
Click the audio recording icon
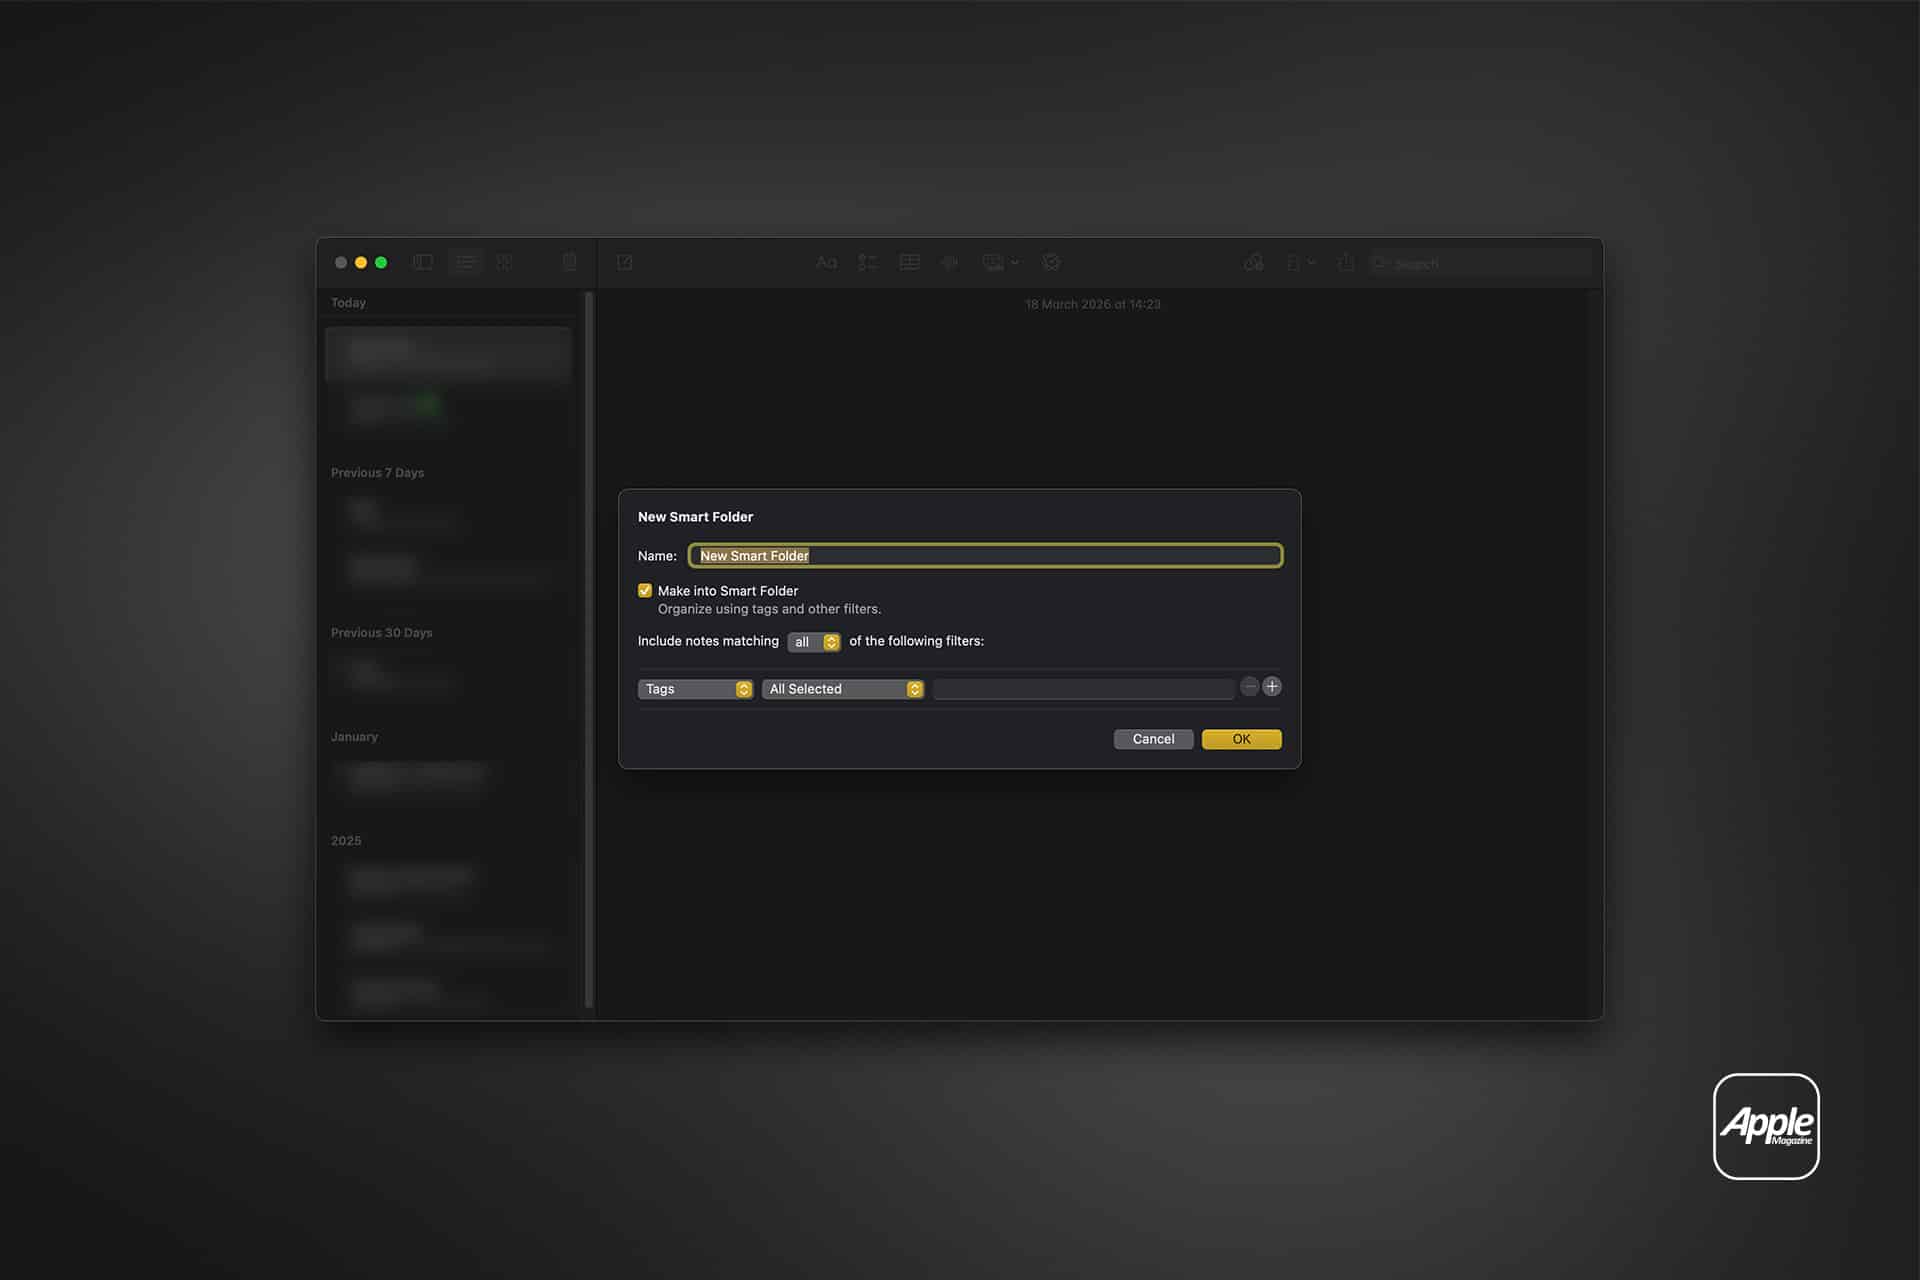pyautogui.click(x=950, y=262)
